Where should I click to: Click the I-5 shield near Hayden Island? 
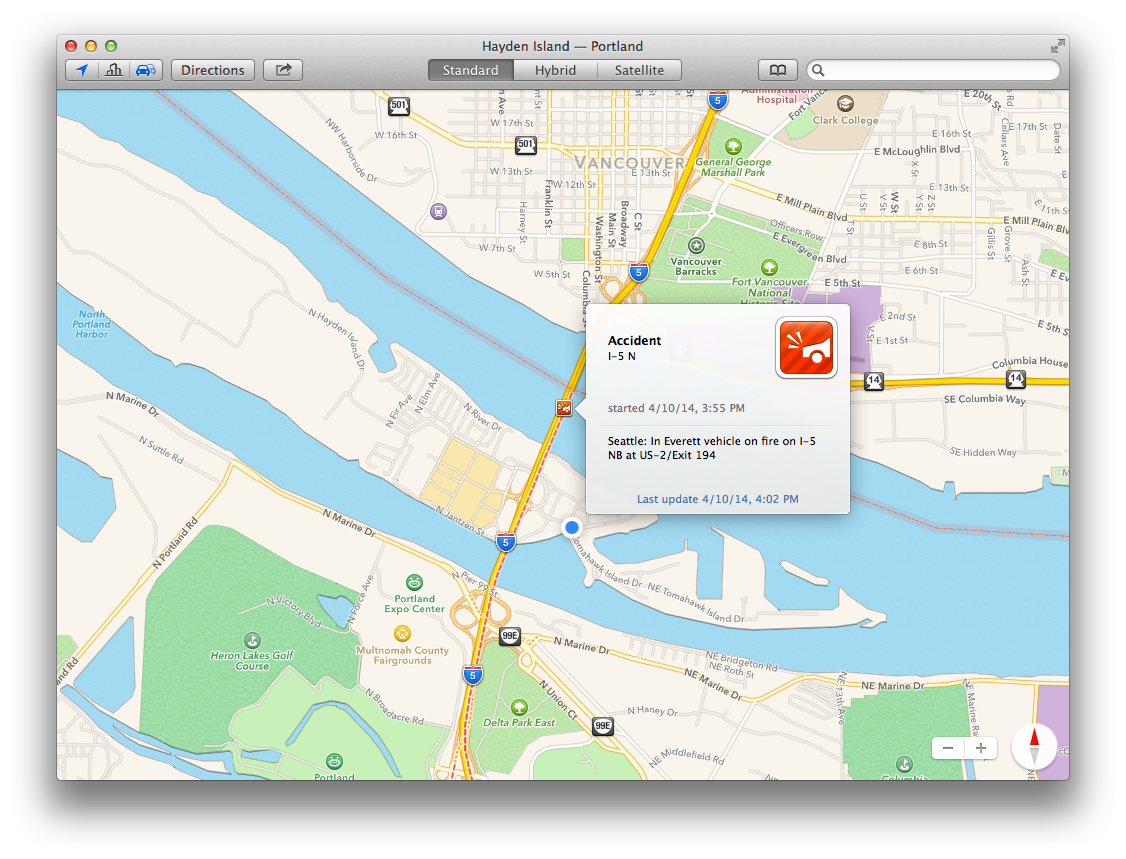(x=506, y=542)
